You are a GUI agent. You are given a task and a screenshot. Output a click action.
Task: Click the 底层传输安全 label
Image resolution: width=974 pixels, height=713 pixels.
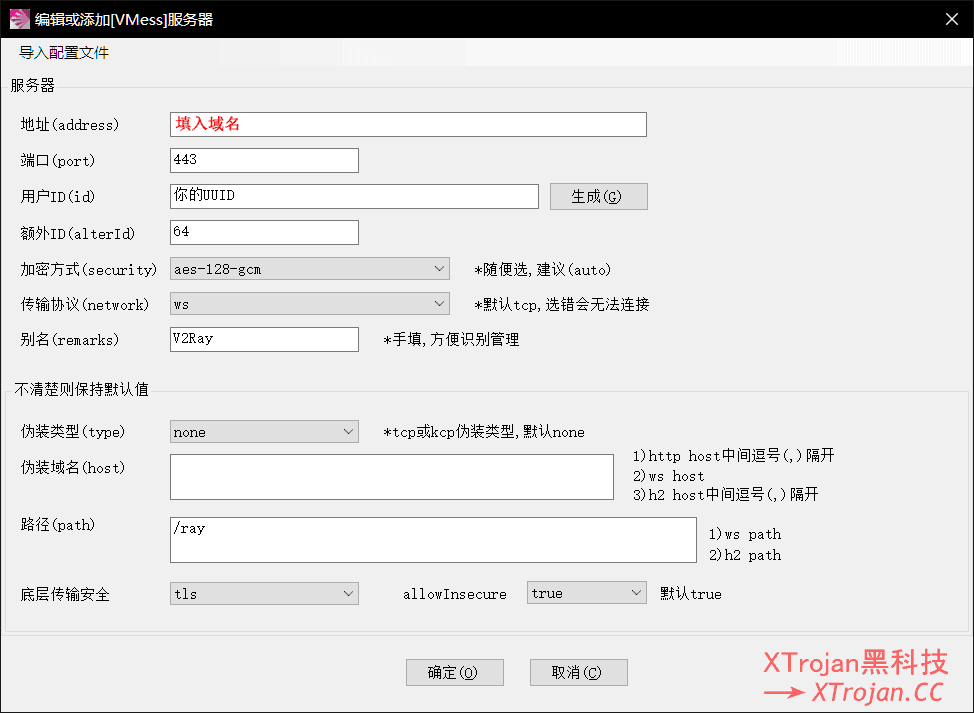[65, 594]
